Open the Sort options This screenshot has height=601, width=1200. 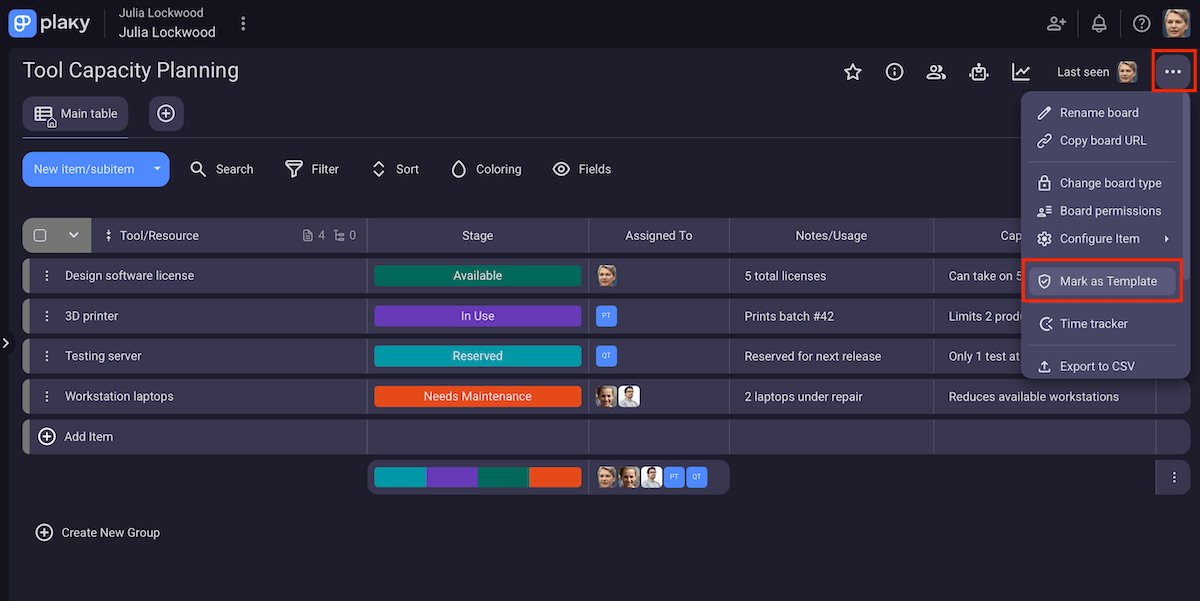pyautogui.click(x=394, y=169)
